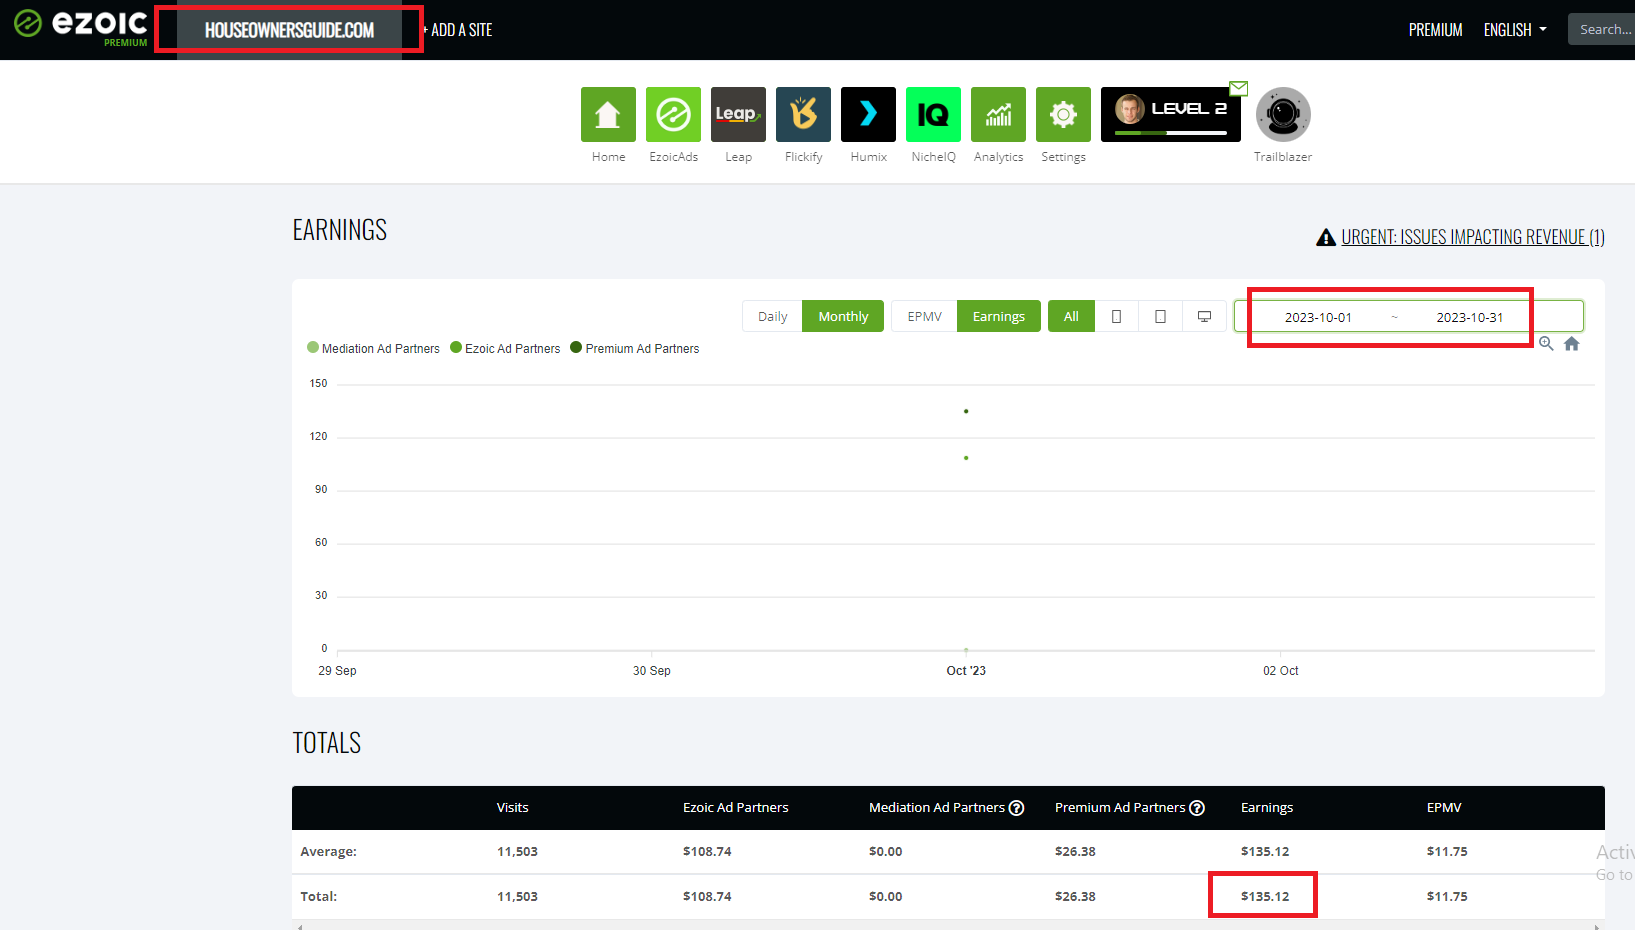
Task: Filter earnings by desktop device
Action: (1204, 316)
